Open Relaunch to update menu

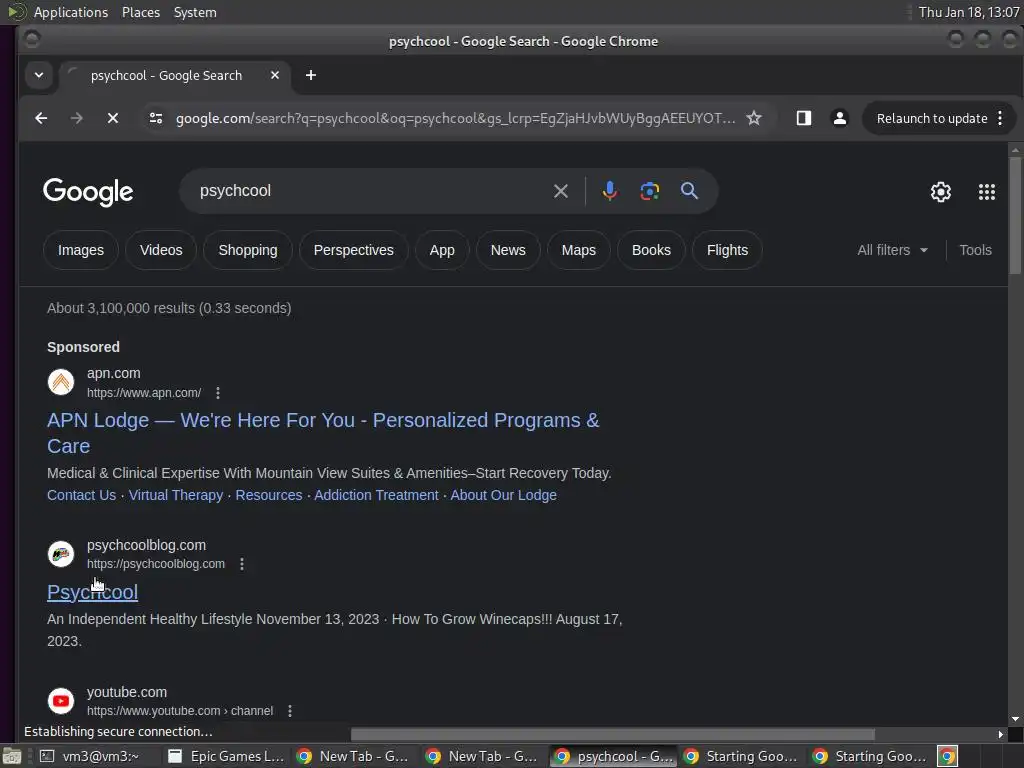938,118
